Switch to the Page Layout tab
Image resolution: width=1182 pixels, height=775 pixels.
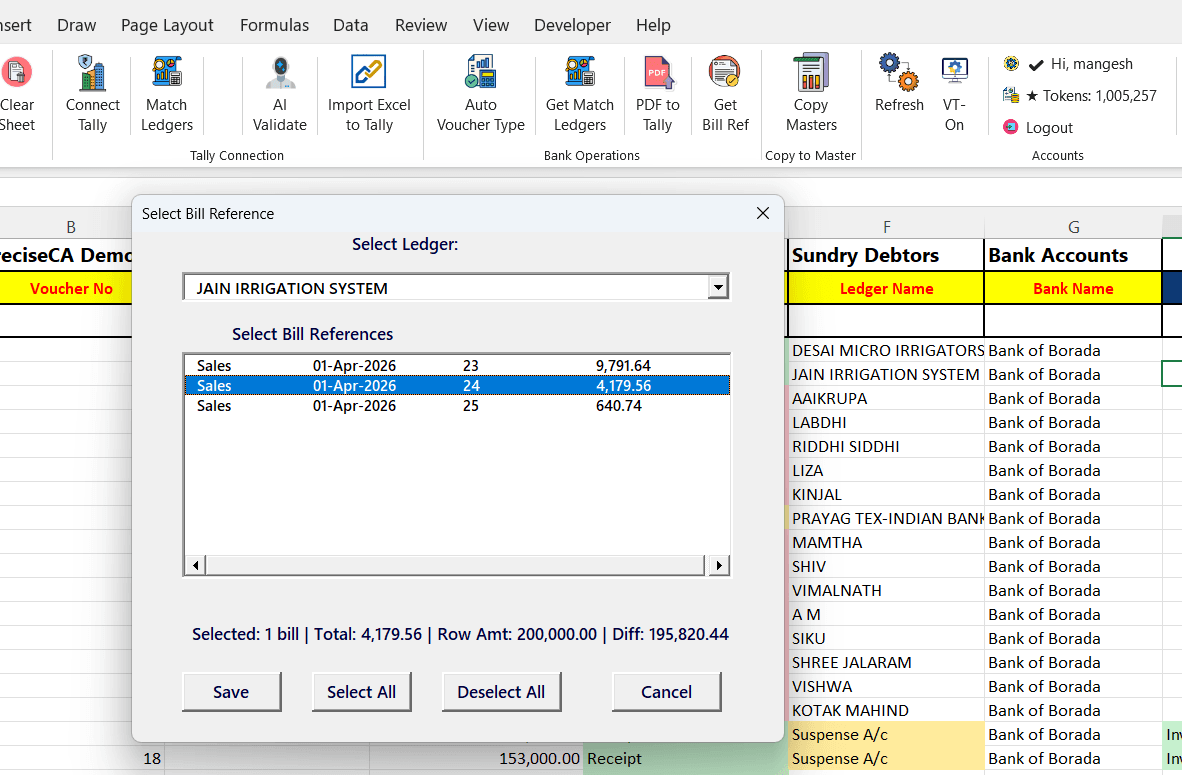167,25
